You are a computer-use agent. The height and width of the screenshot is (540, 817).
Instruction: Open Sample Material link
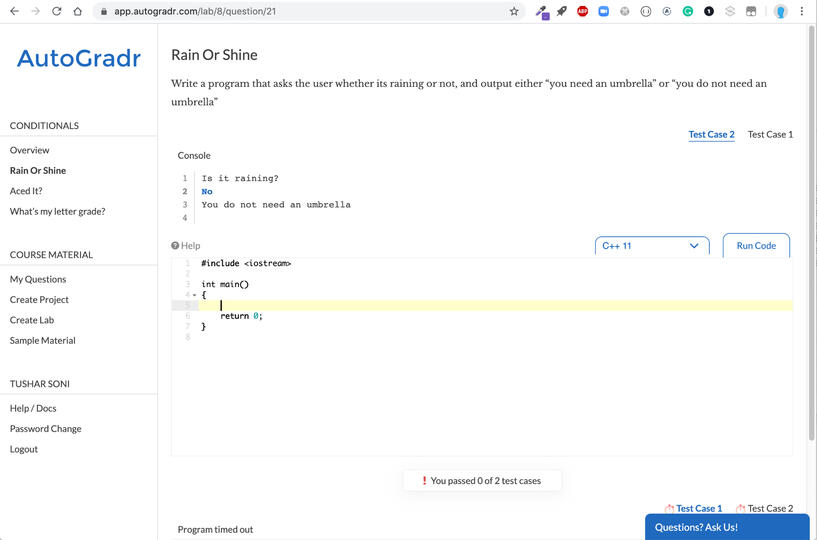tap(43, 340)
